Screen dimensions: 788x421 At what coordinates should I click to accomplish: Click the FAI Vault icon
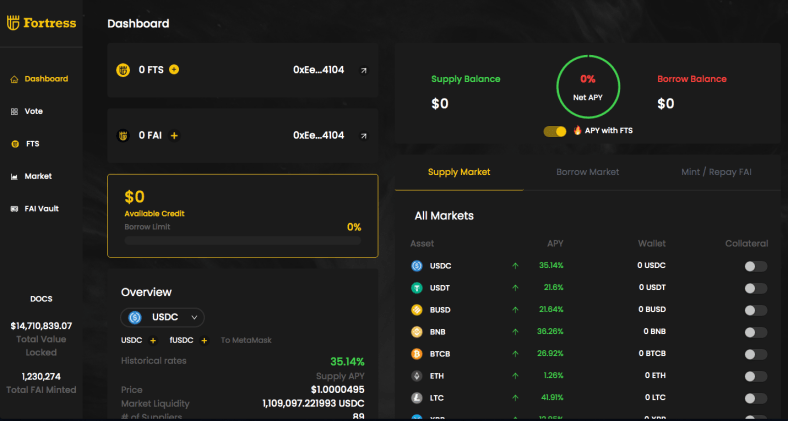pos(14,209)
